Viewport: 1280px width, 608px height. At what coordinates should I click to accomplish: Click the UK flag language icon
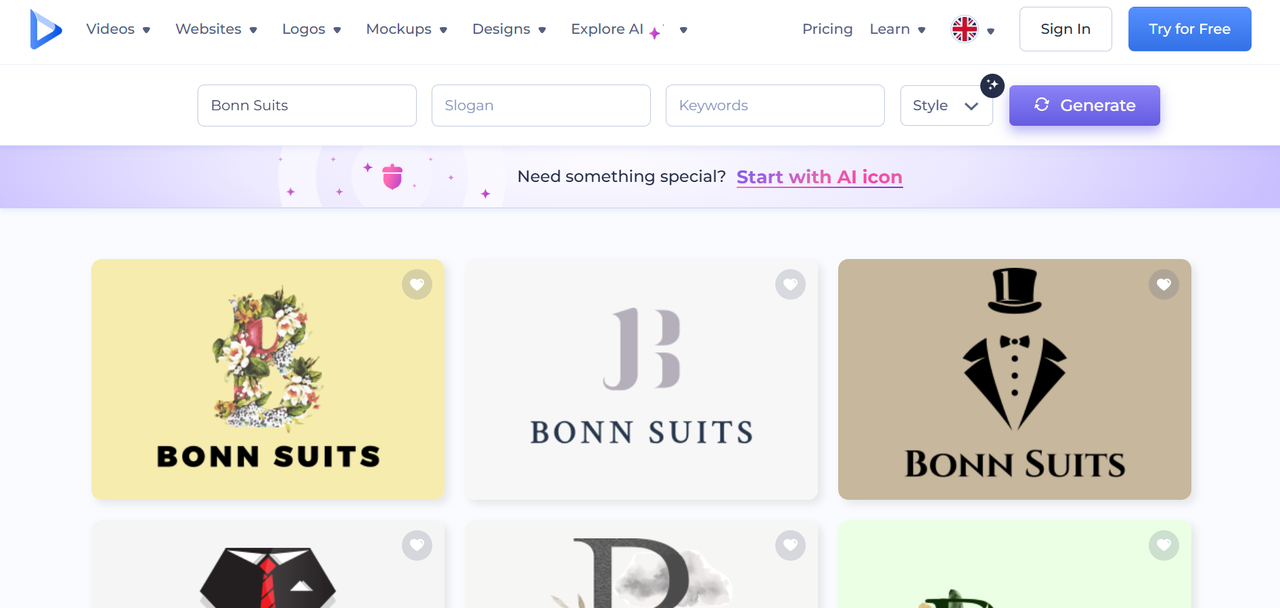tap(964, 30)
